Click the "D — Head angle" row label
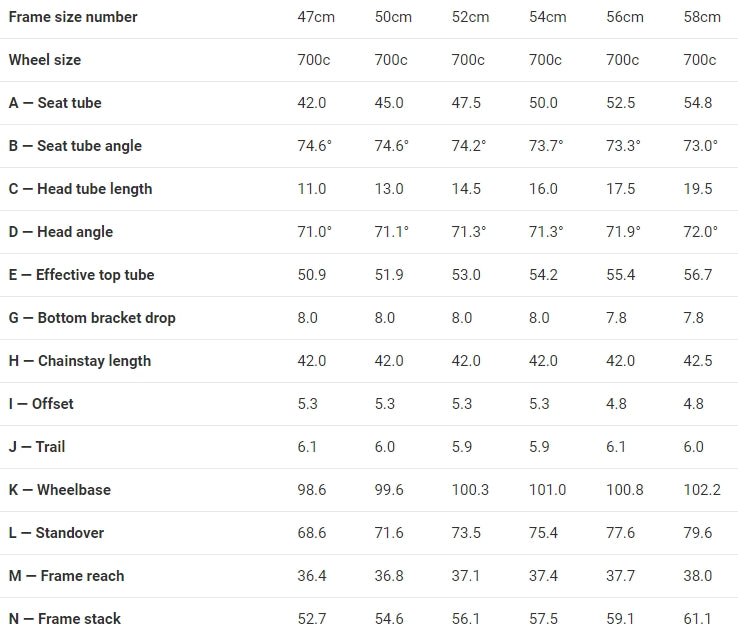Image resolution: width=738 pixels, height=639 pixels. click(60, 232)
